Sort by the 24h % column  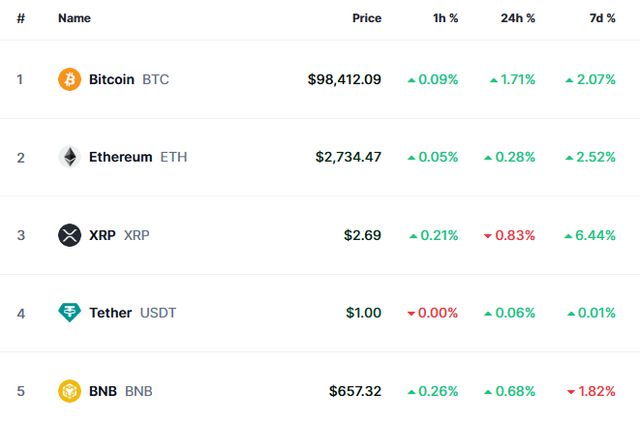click(518, 18)
